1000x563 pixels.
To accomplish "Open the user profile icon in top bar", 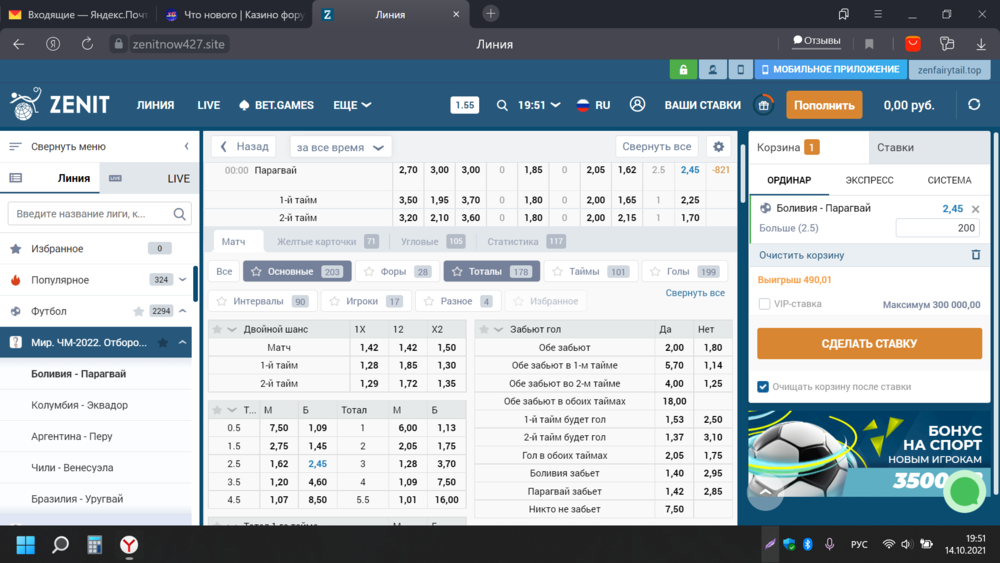I will click(x=712, y=69).
